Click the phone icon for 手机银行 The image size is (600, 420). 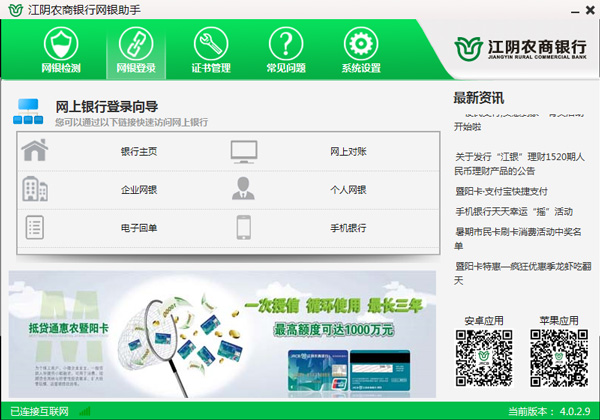pos(244,228)
